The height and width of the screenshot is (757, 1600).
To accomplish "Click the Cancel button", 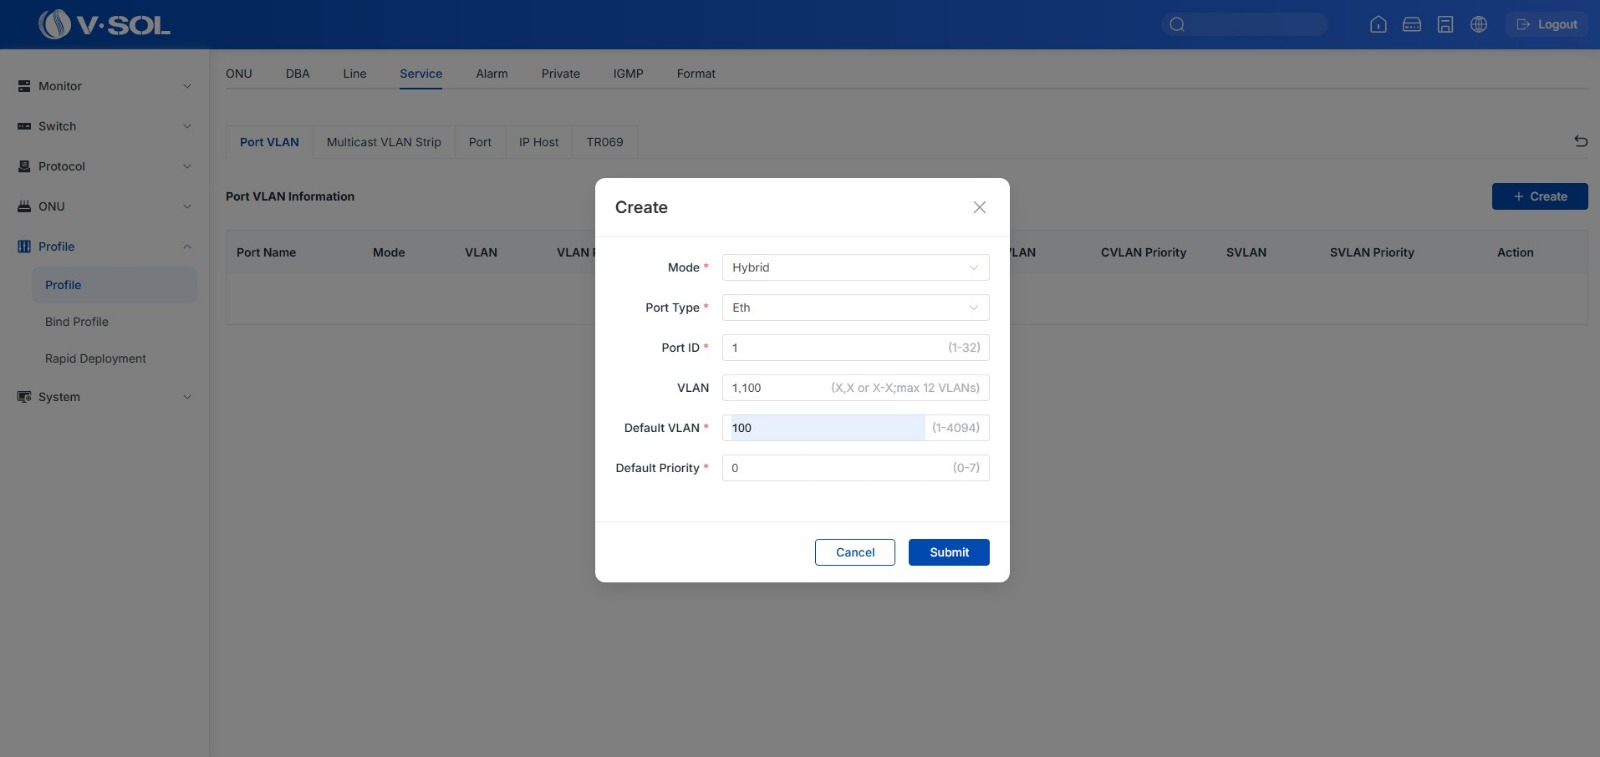I will pos(855,552).
